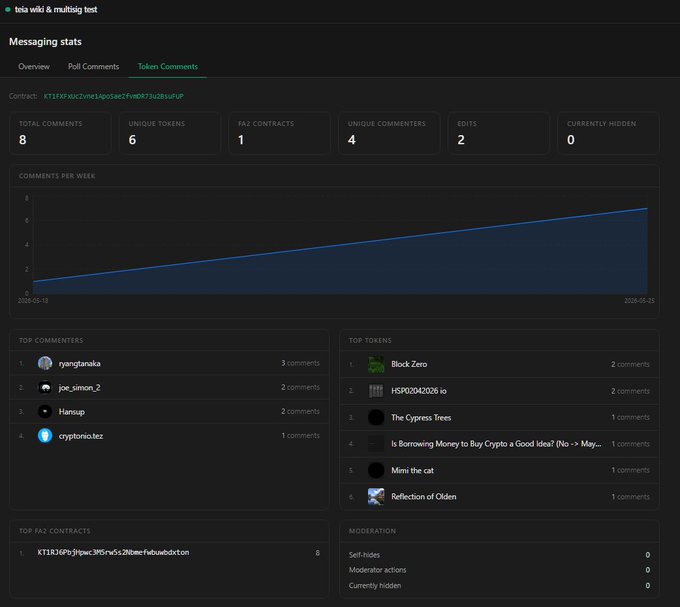Select the Block Zero token title
680x607 pixels.
(x=409, y=364)
